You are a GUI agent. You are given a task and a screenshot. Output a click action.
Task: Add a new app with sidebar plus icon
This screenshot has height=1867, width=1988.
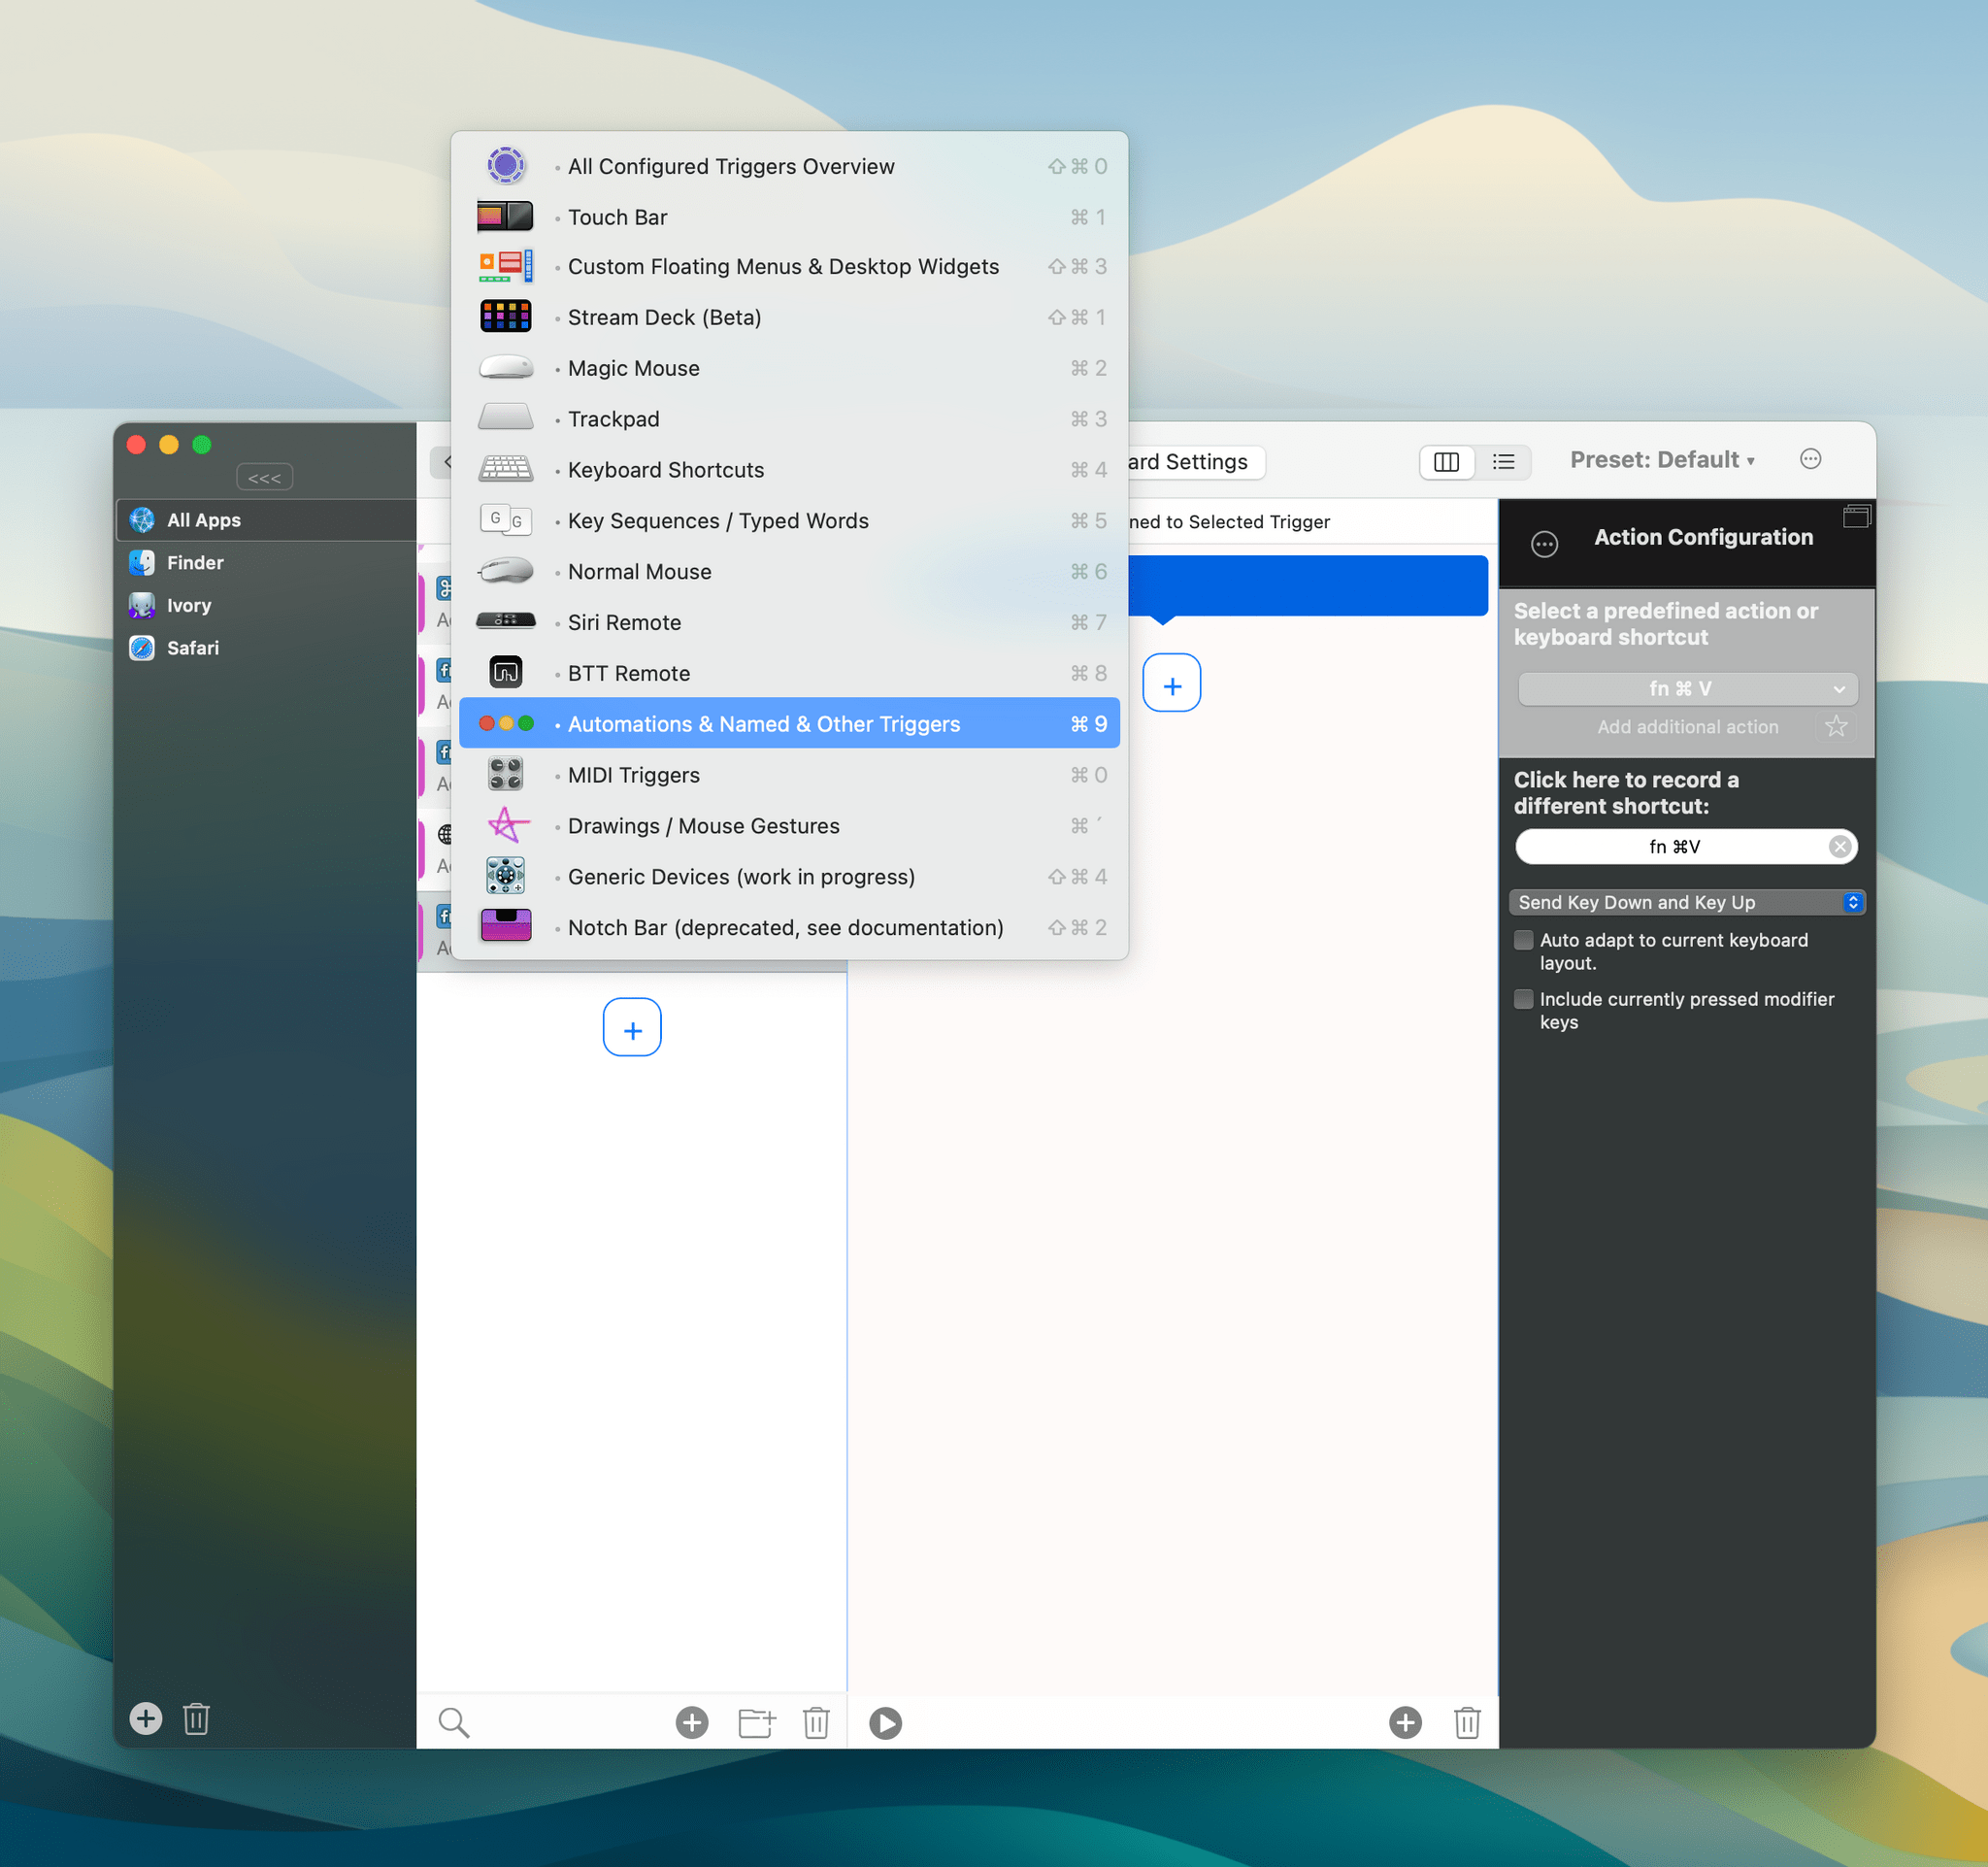pos(146,1718)
